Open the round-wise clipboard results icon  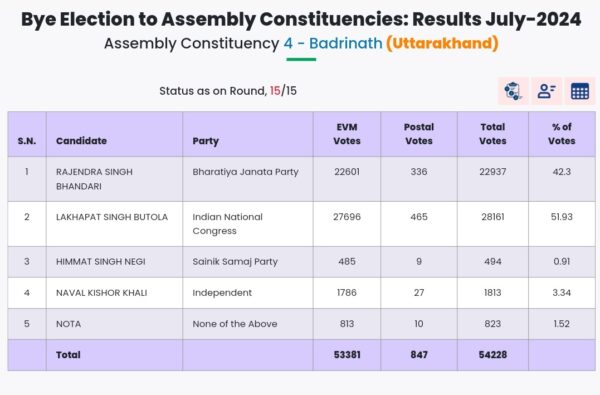(x=513, y=91)
